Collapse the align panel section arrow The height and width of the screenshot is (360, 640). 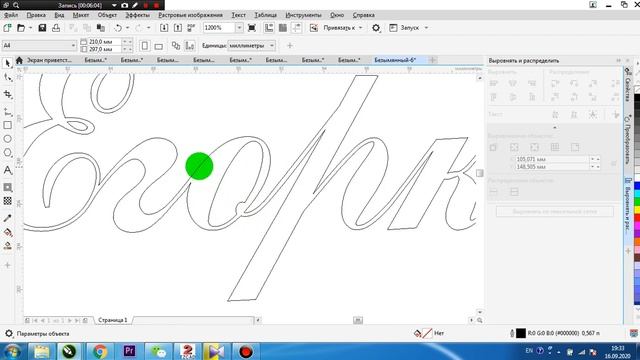click(554, 127)
